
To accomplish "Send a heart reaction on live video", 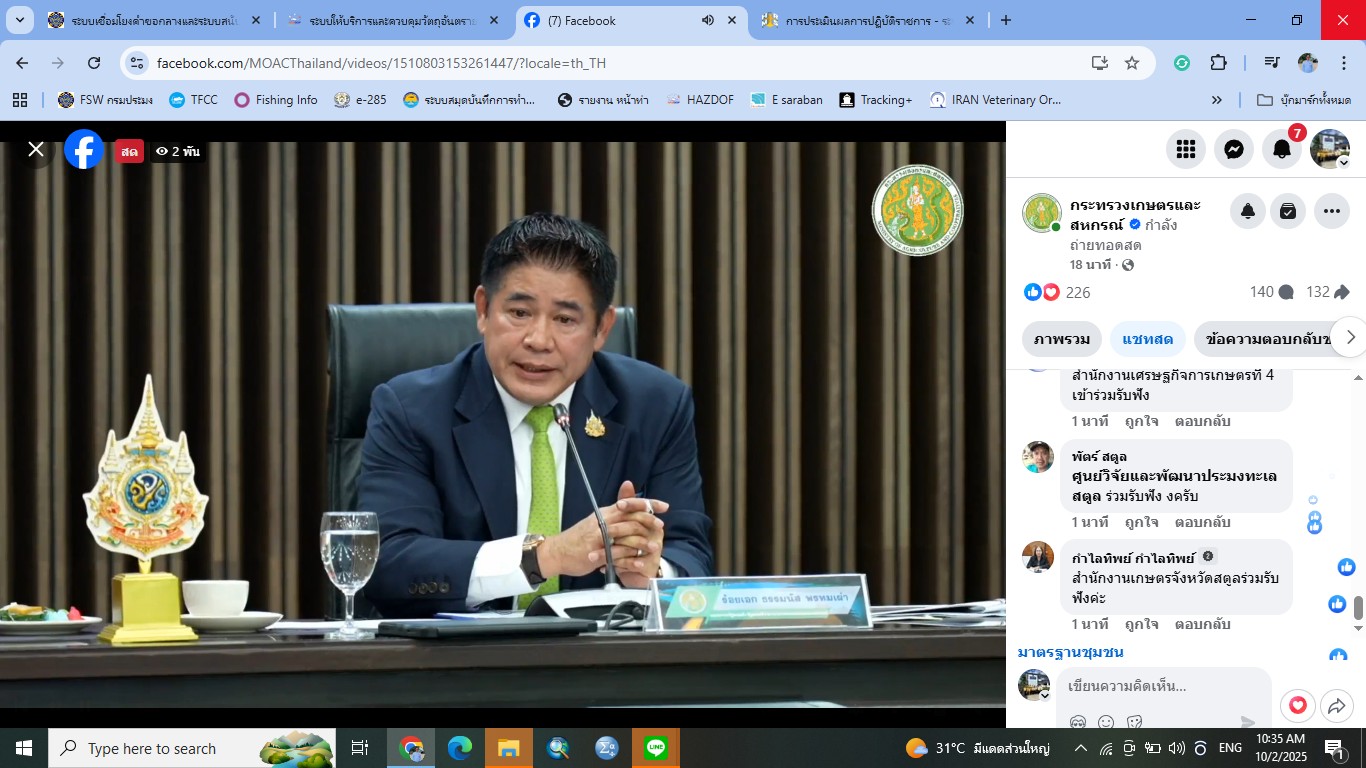I will tap(1297, 706).
